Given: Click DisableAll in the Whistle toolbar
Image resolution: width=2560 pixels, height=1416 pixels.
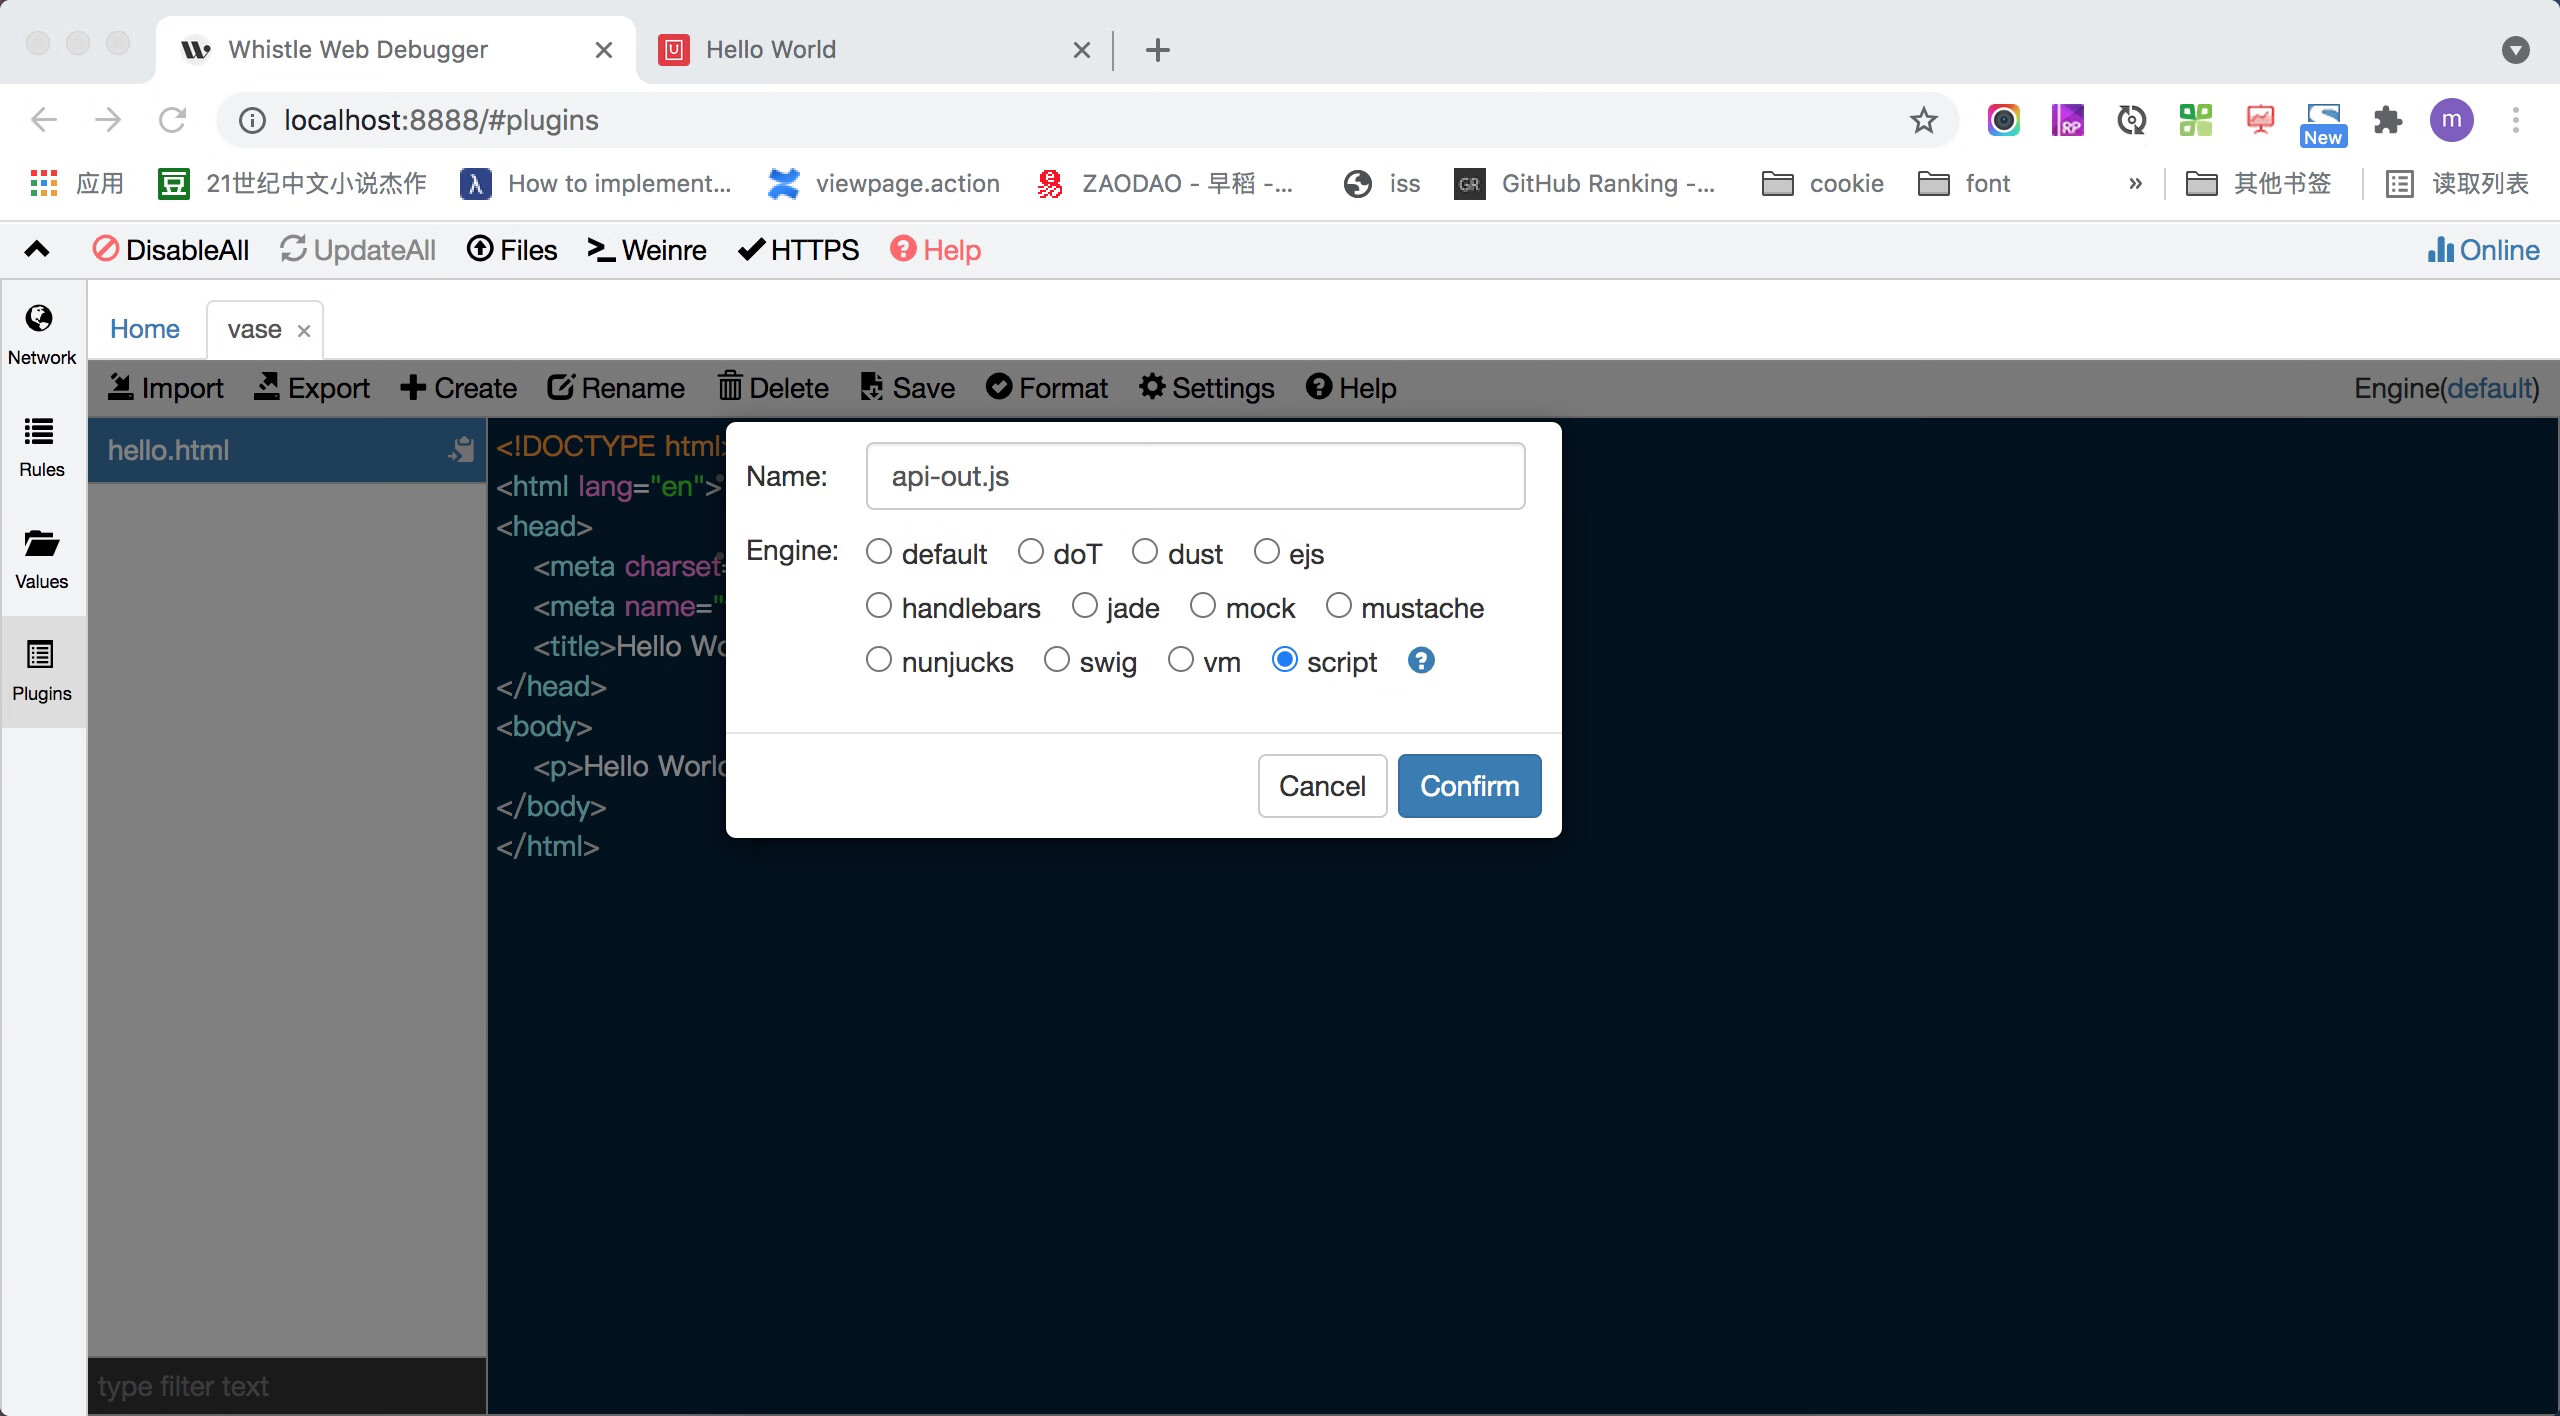Looking at the screenshot, I should tap(169, 249).
